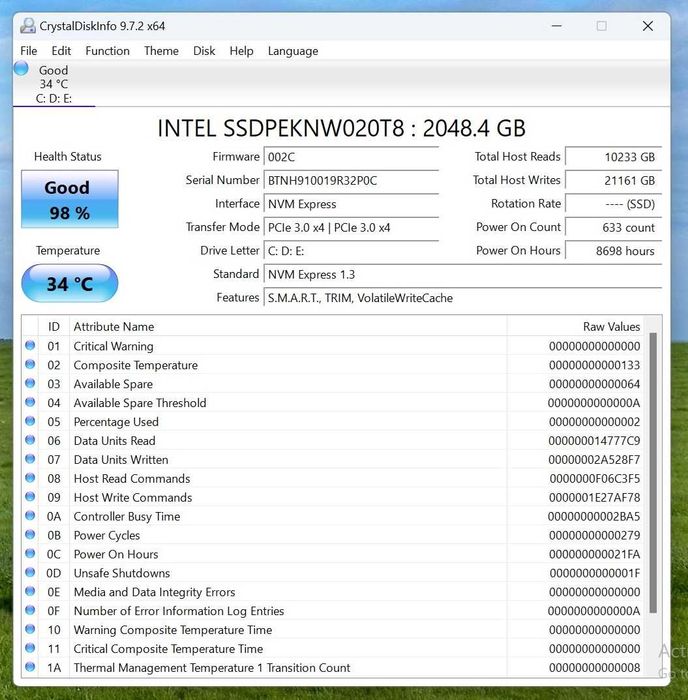Click status icon for Composite Temperature row
The width and height of the screenshot is (688, 700).
[x=30, y=364]
